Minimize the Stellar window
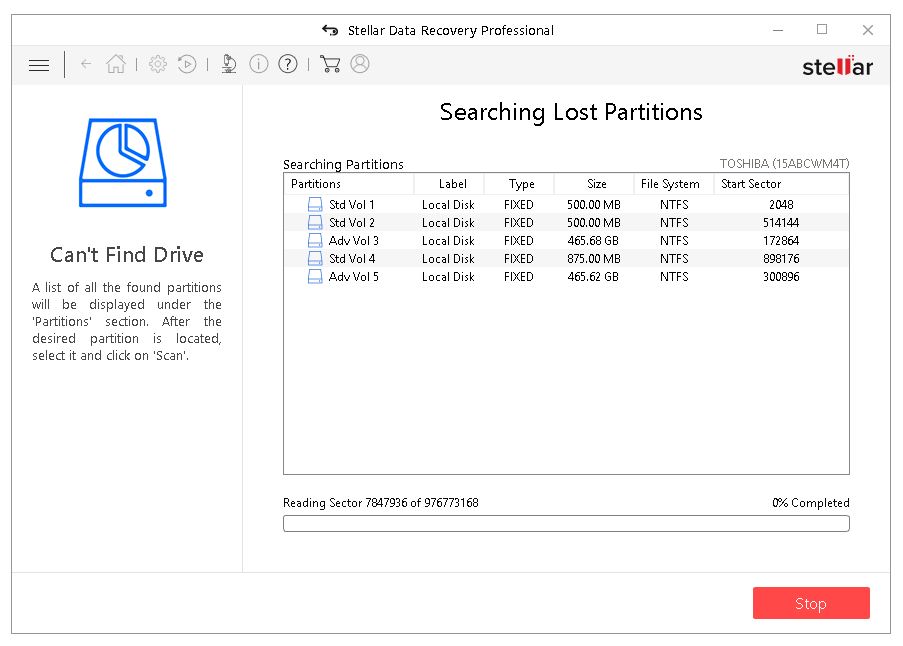The image size is (903, 646). 778,30
